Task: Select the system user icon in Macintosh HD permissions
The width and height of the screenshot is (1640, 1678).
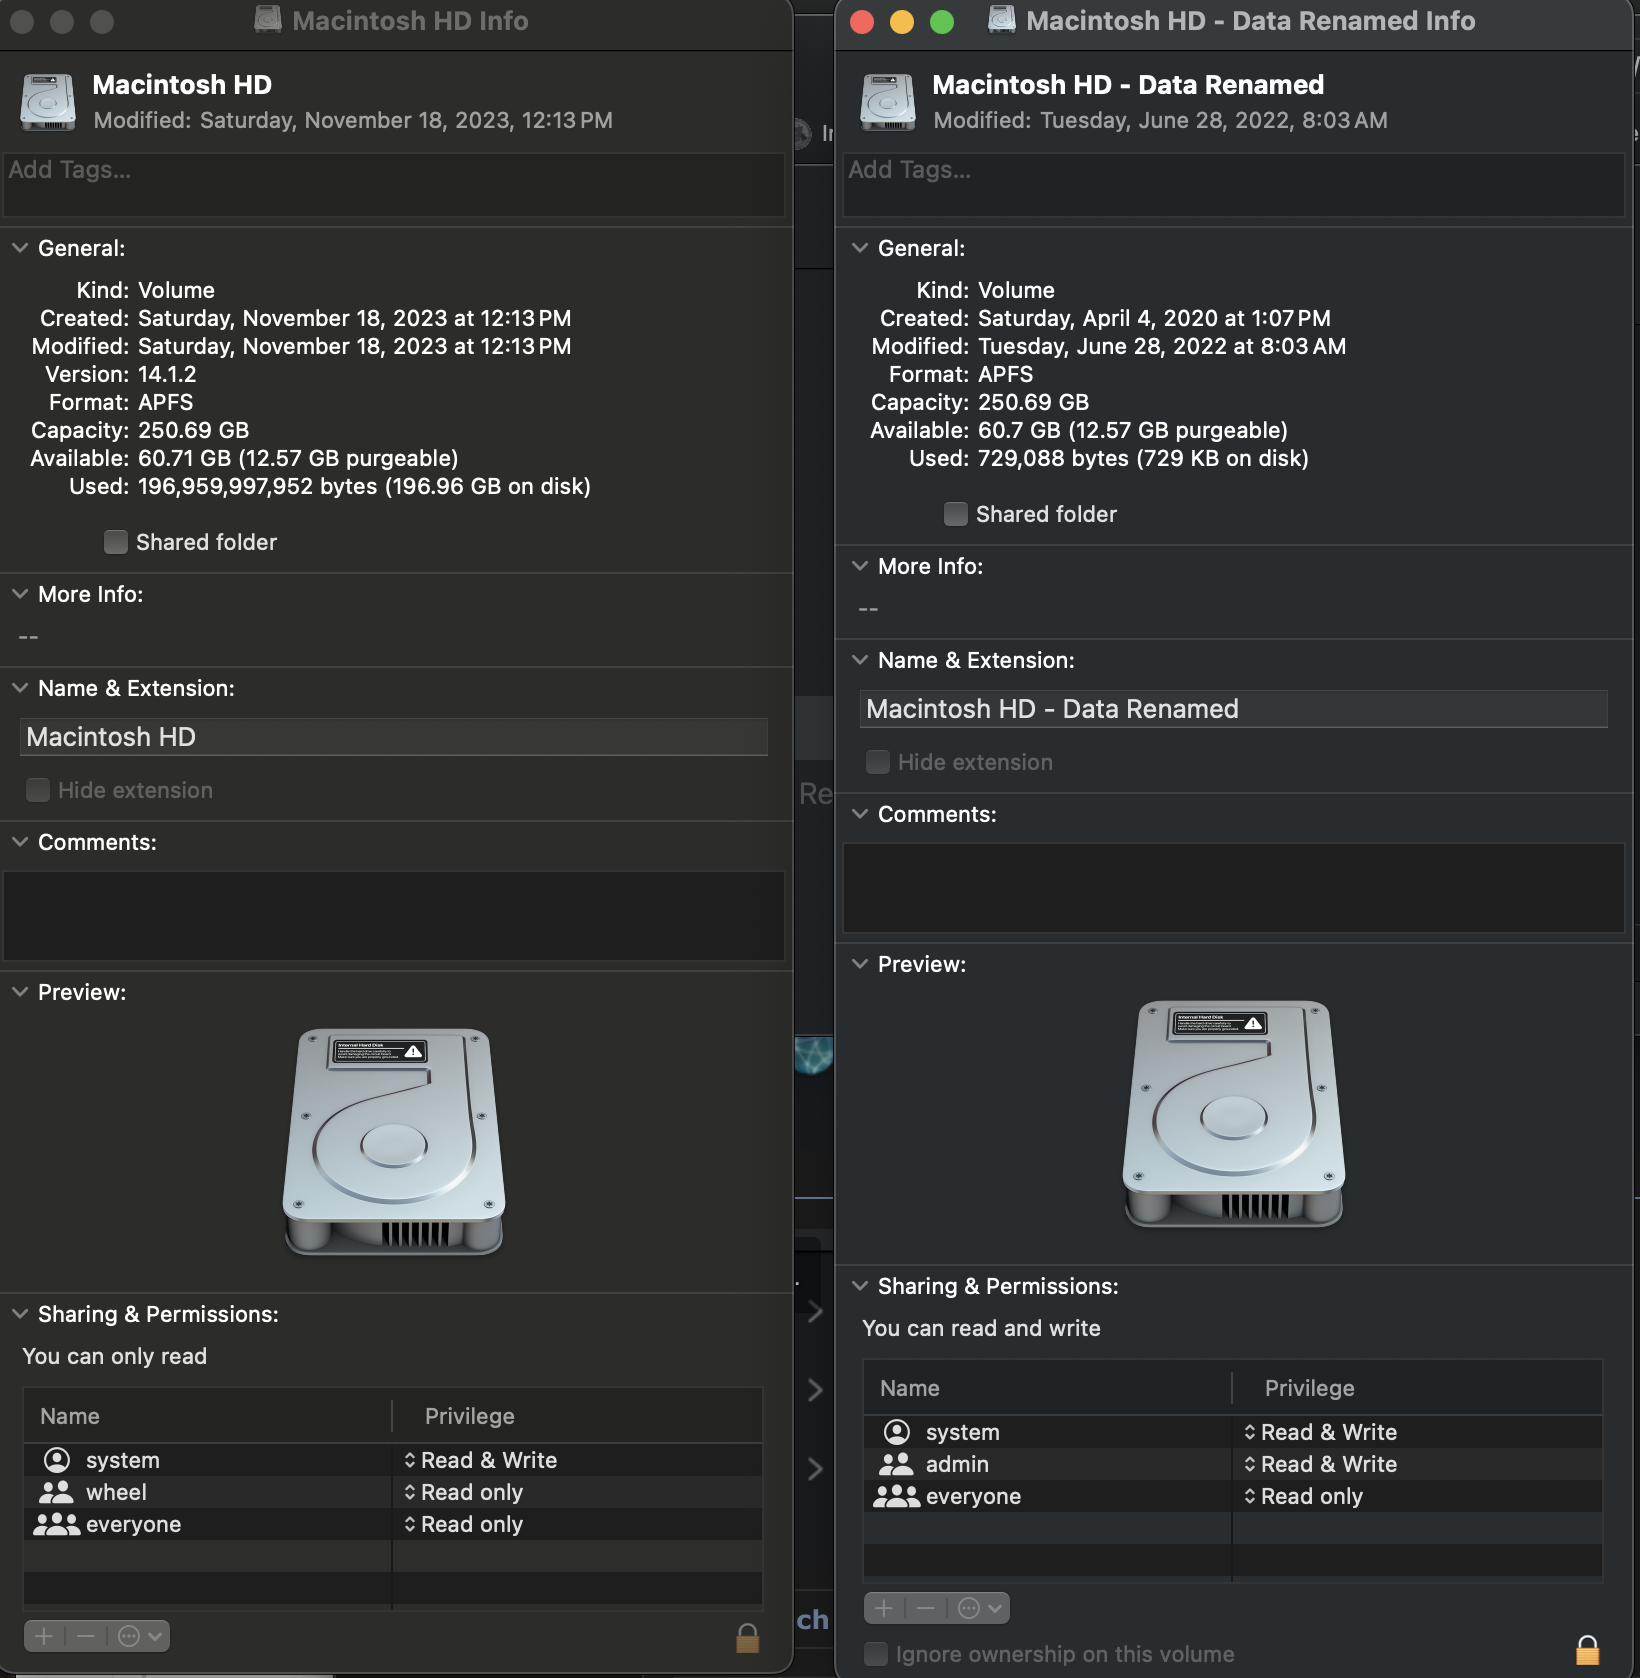Action: 57,1460
